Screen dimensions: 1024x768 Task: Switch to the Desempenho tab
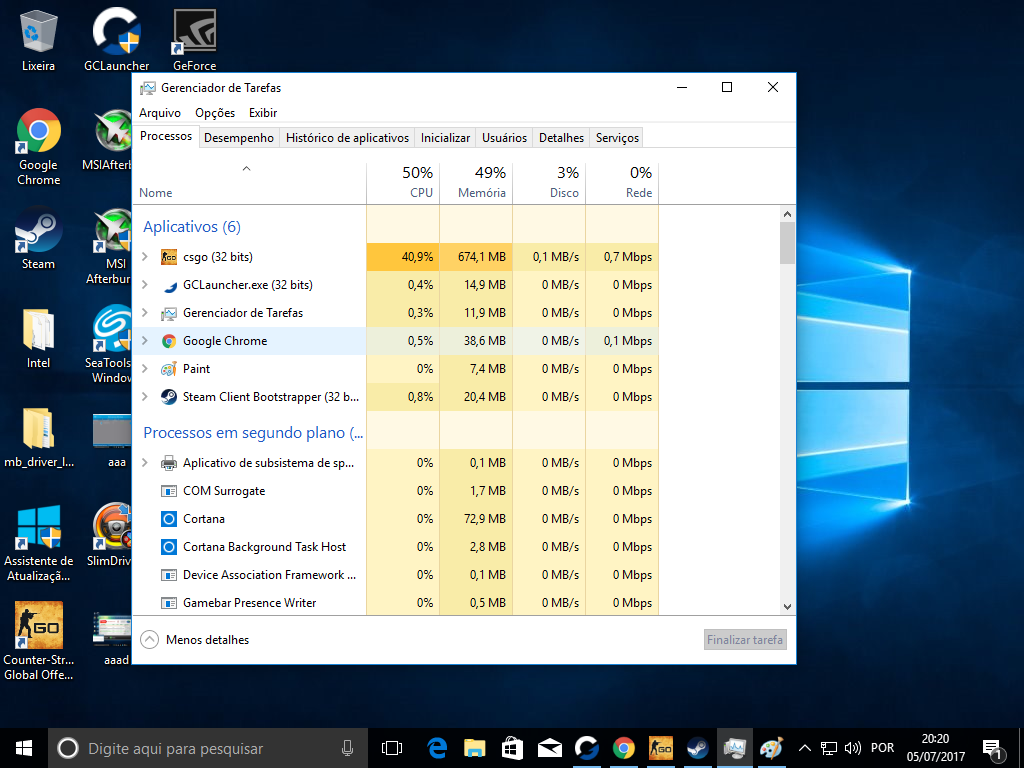(x=239, y=138)
